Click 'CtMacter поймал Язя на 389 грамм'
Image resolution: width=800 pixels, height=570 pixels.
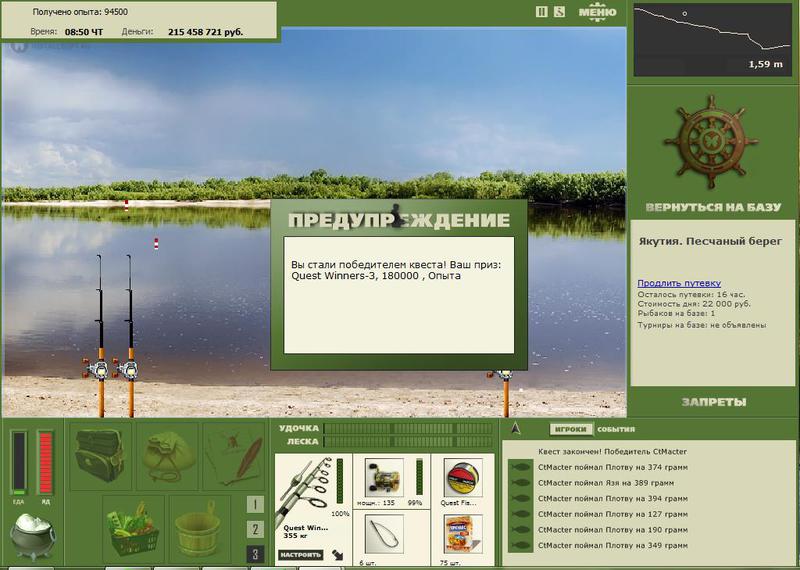(x=606, y=483)
